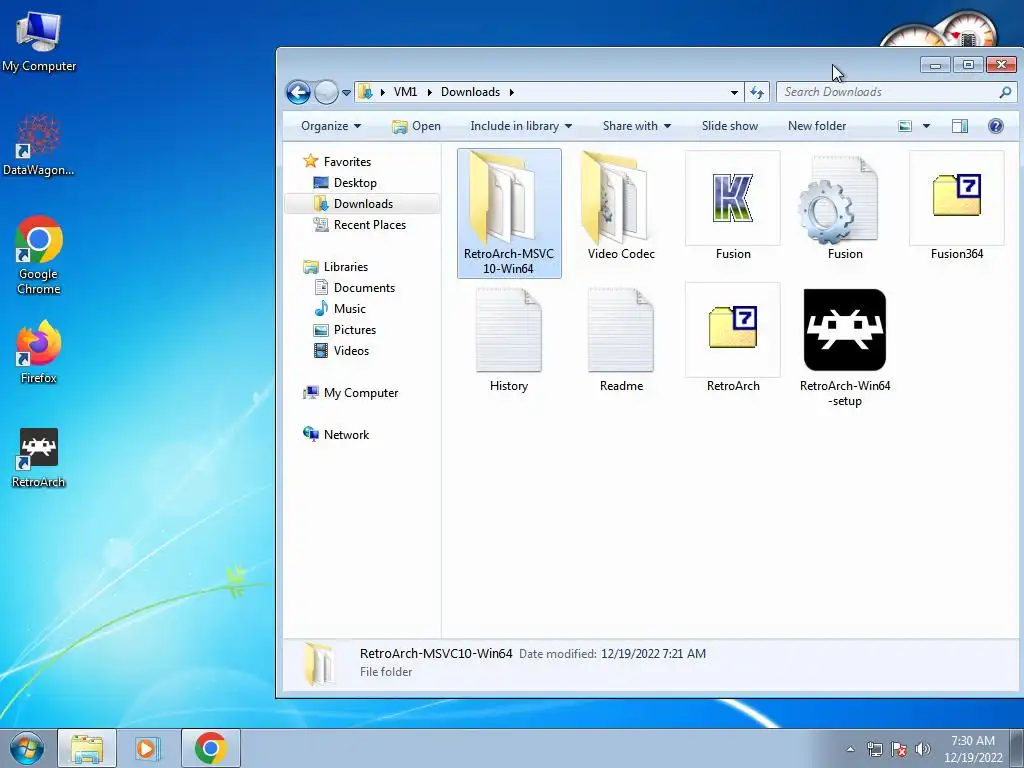Show hidden tray icons arrow
1024x768 pixels.
[850, 749]
